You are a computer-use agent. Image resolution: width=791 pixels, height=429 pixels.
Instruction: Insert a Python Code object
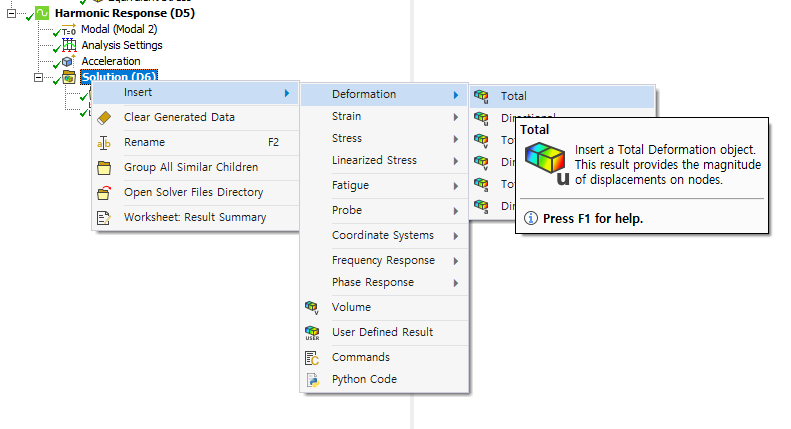coord(384,380)
